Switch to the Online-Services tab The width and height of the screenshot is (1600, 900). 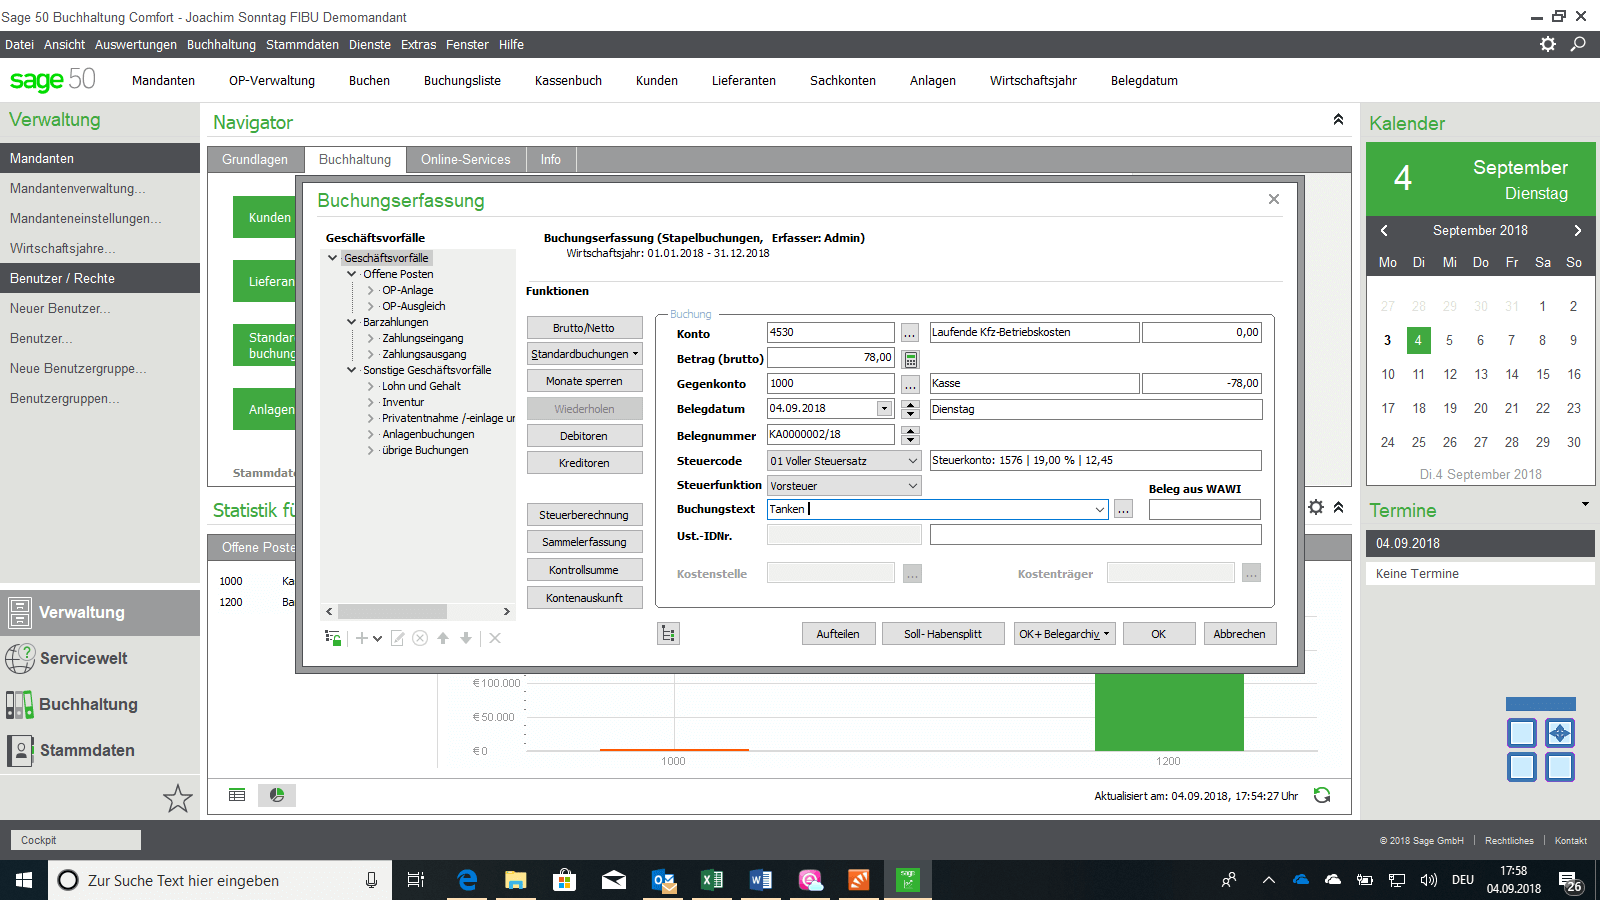[x=465, y=160]
